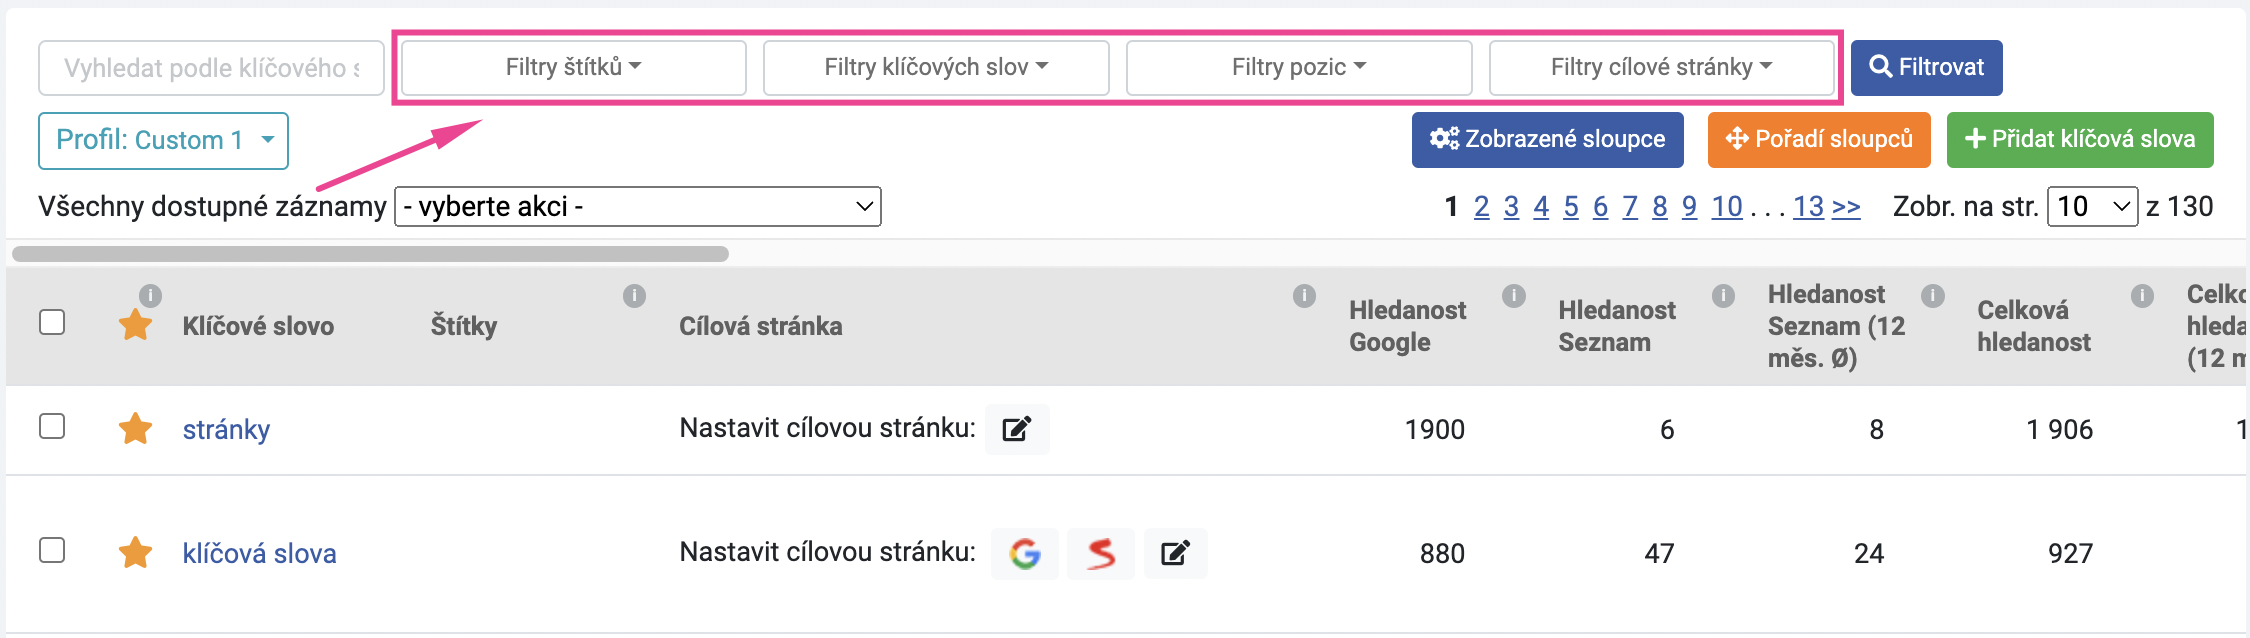
Task: Go to page 2 of results
Action: tap(1481, 207)
